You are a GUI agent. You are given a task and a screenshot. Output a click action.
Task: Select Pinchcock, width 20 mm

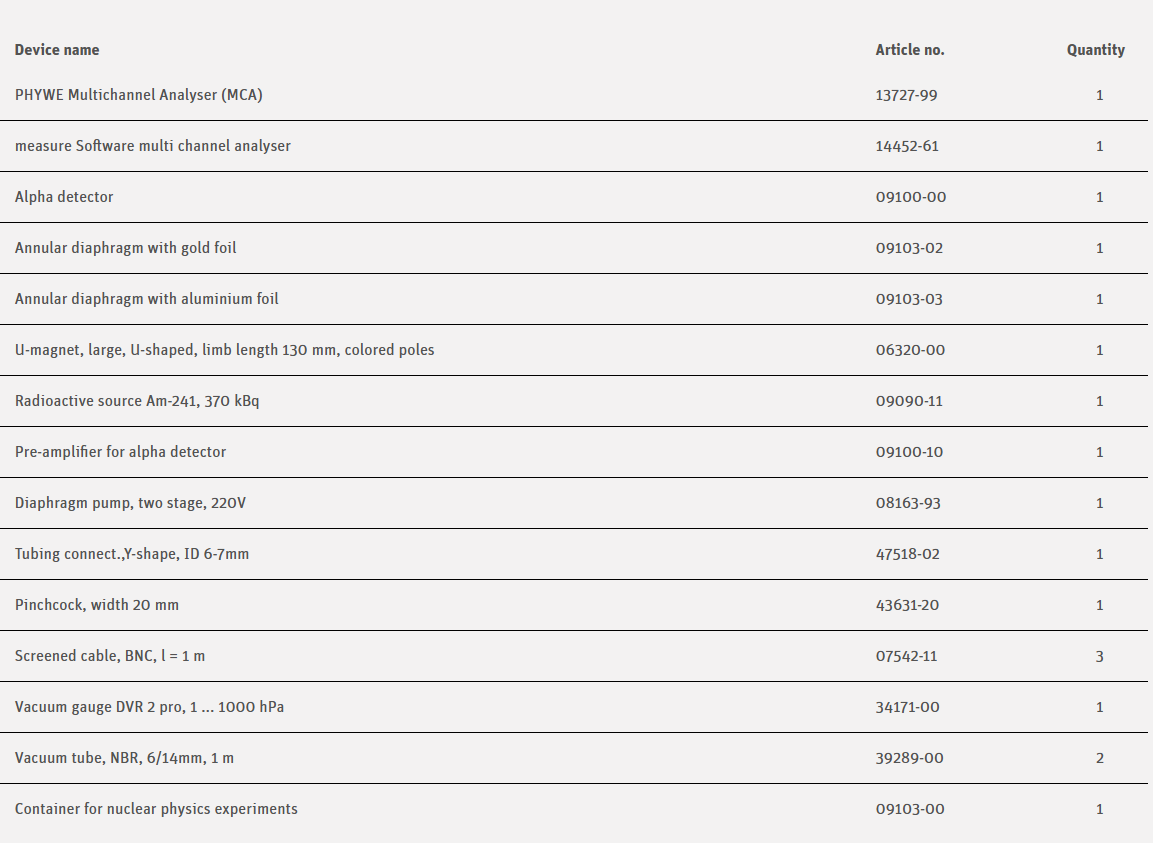[x=97, y=605]
